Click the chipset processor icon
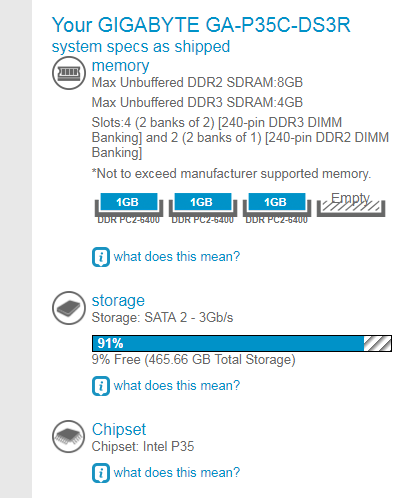The width and height of the screenshot is (408, 498). pos(69,437)
